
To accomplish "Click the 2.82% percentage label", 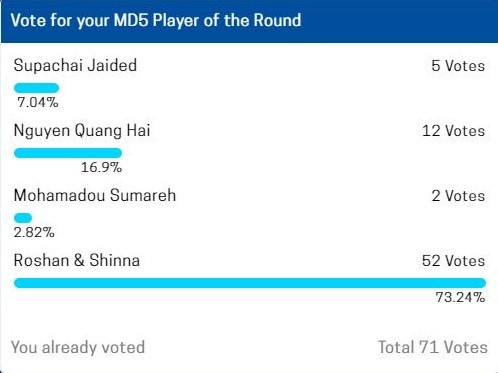I will [x=34, y=232].
